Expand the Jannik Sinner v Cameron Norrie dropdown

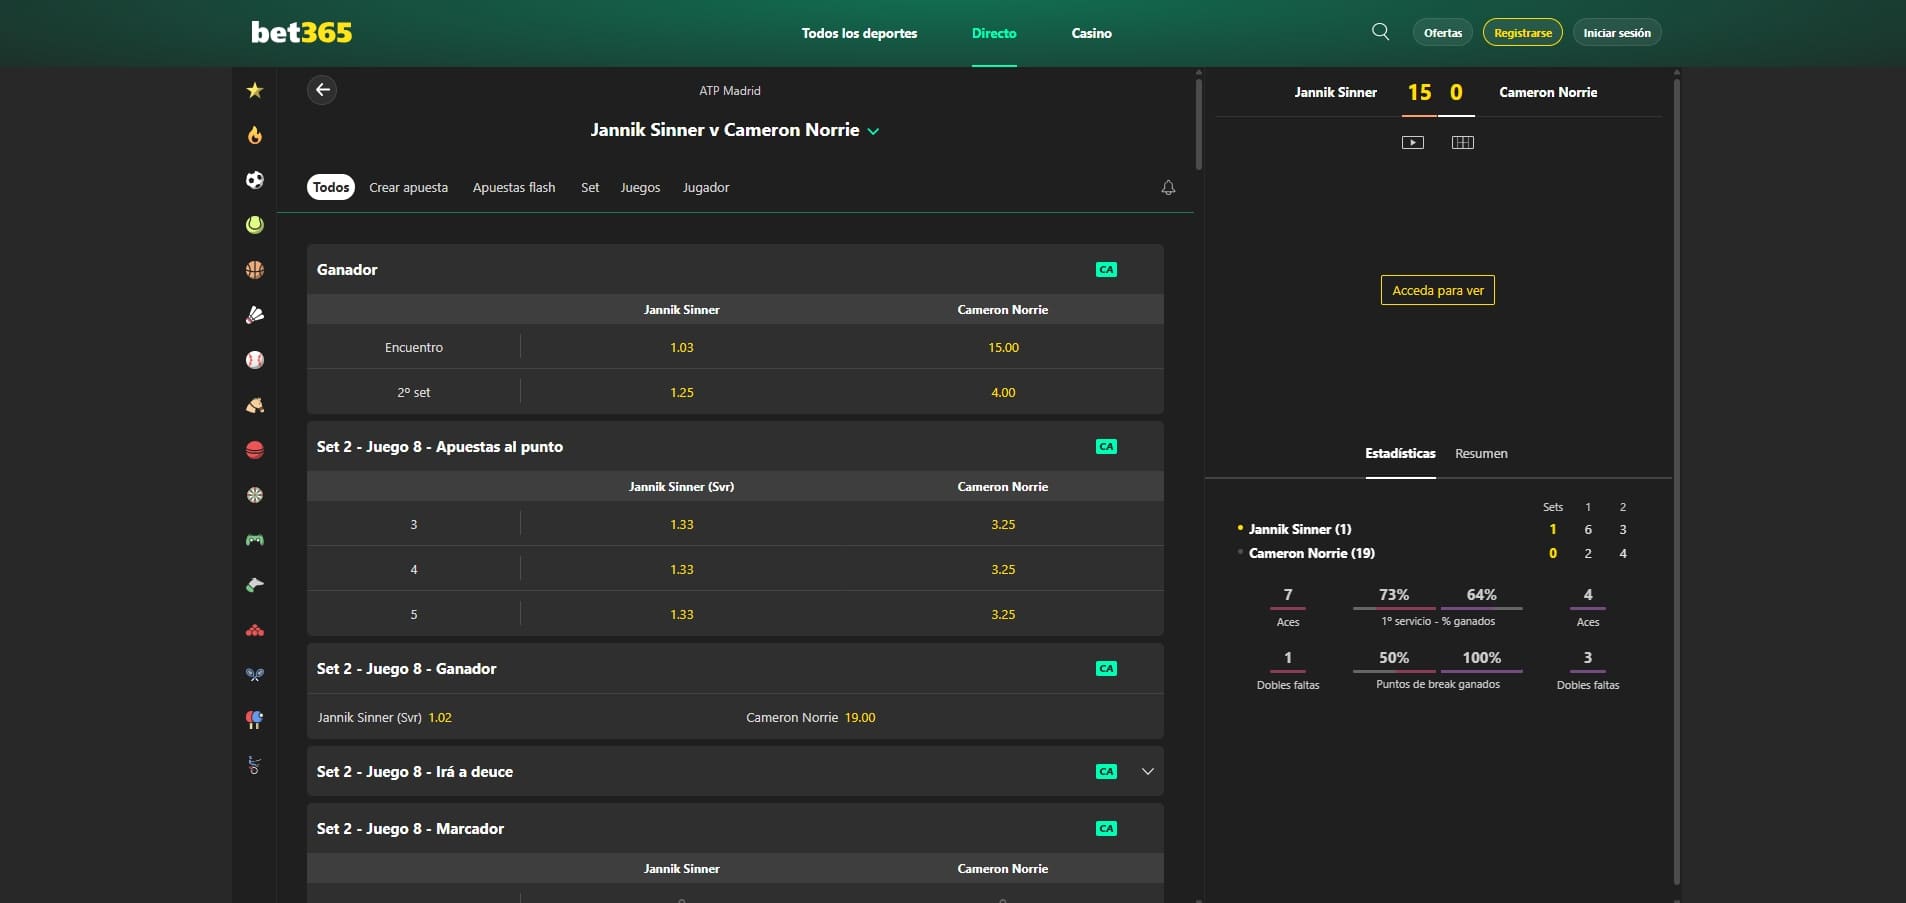coord(872,131)
